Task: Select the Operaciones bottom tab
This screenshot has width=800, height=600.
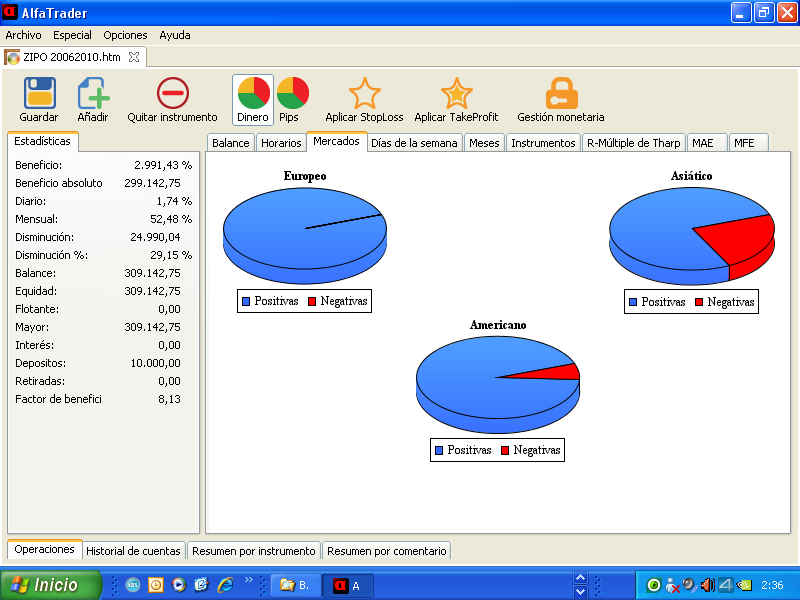Action: 44,549
